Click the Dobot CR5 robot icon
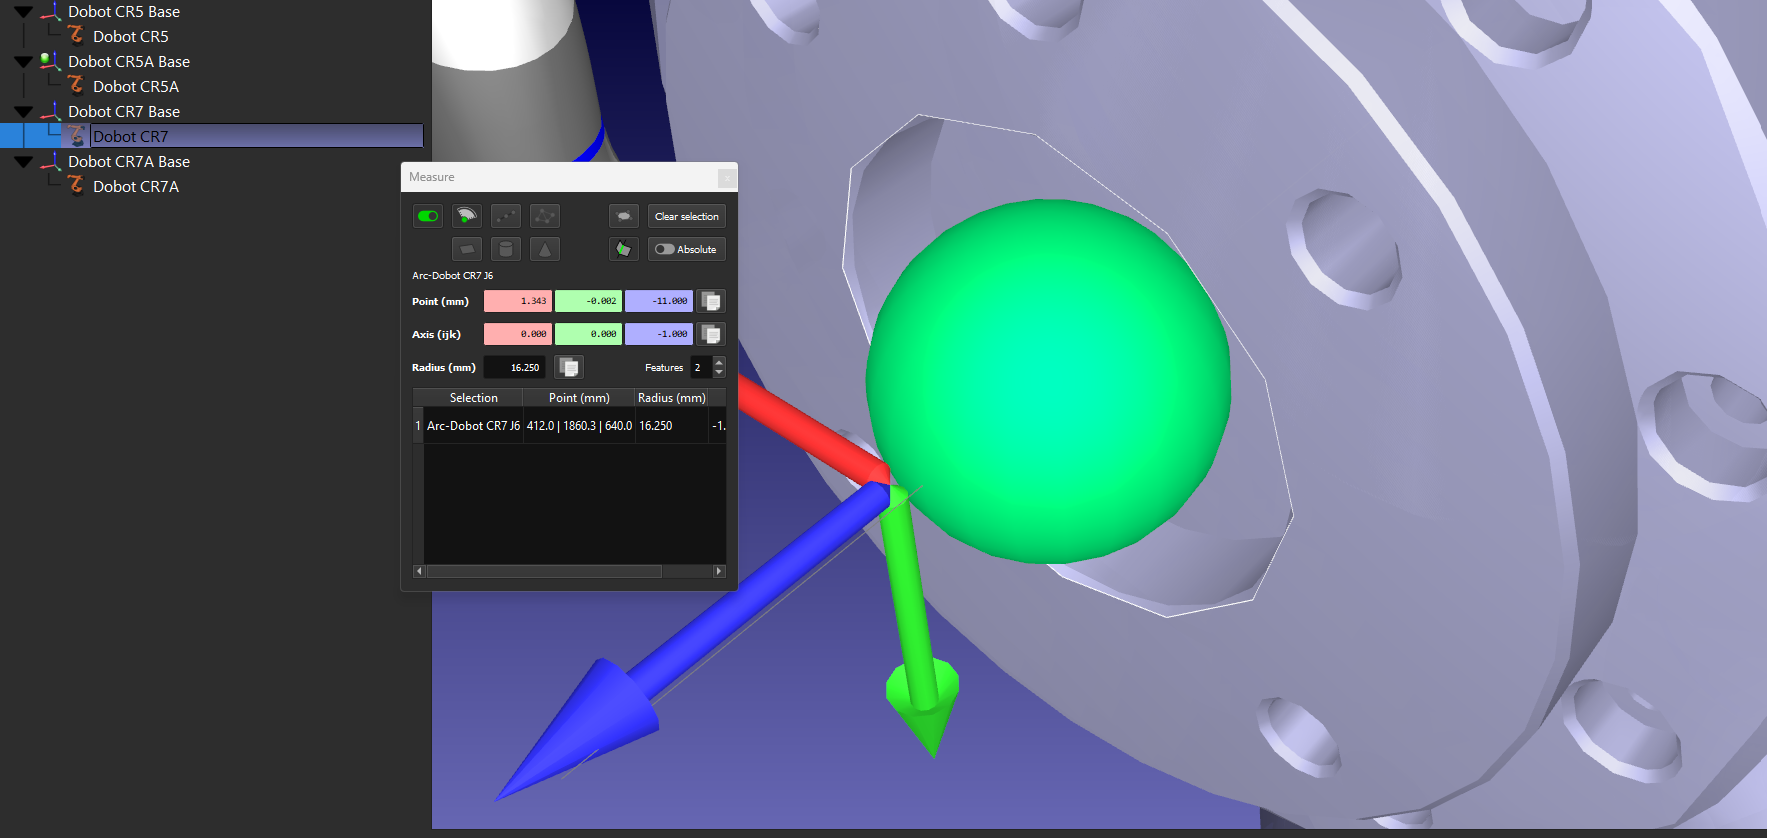The height and width of the screenshot is (838, 1767). click(76, 36)
